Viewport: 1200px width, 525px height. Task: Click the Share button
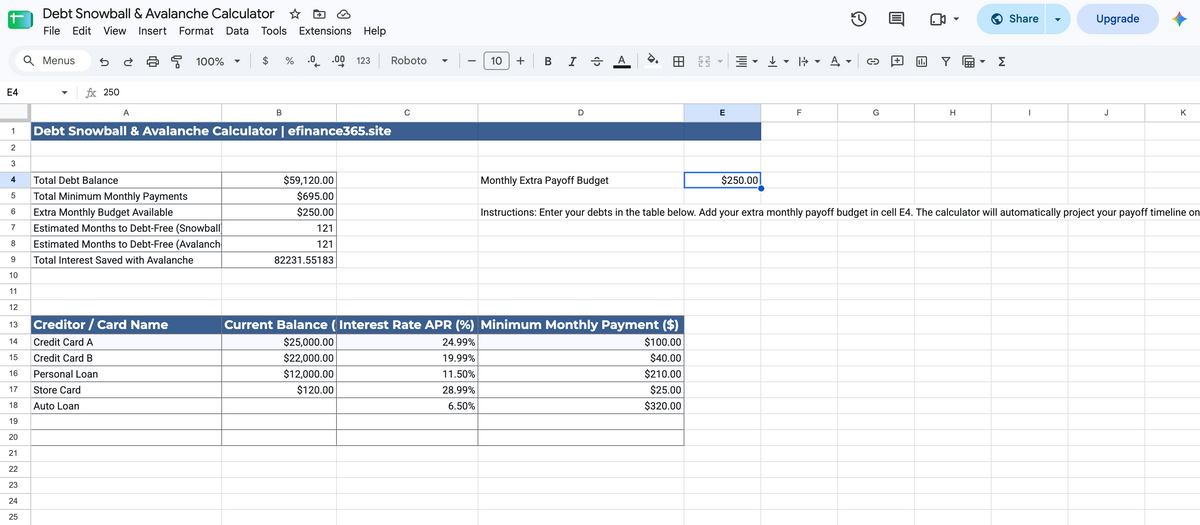pyautogui.click(x=1014, y=19)
